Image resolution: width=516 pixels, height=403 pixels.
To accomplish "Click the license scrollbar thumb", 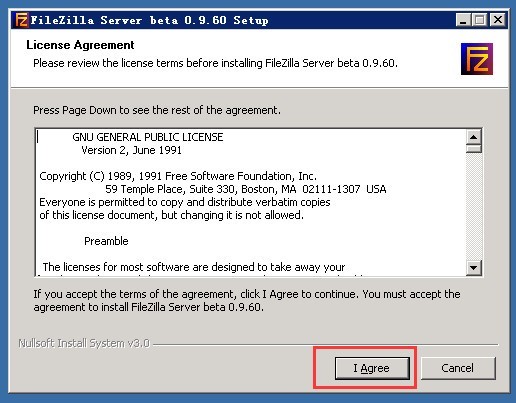I will pyautogui.click(x=474, y=149).
